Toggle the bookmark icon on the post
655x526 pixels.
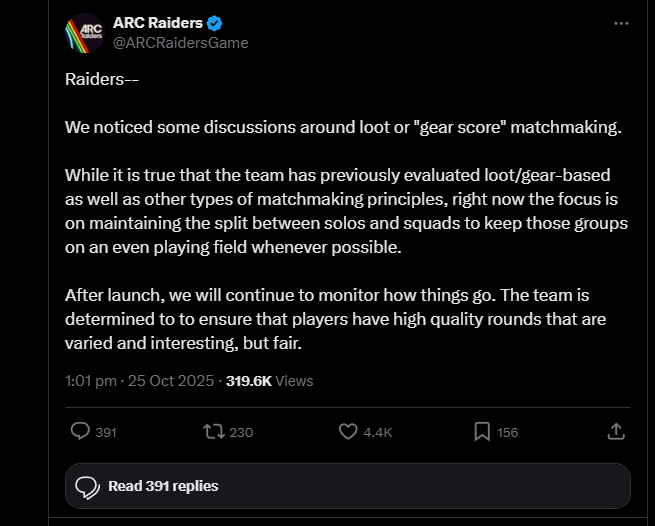(x=481, y=432)
